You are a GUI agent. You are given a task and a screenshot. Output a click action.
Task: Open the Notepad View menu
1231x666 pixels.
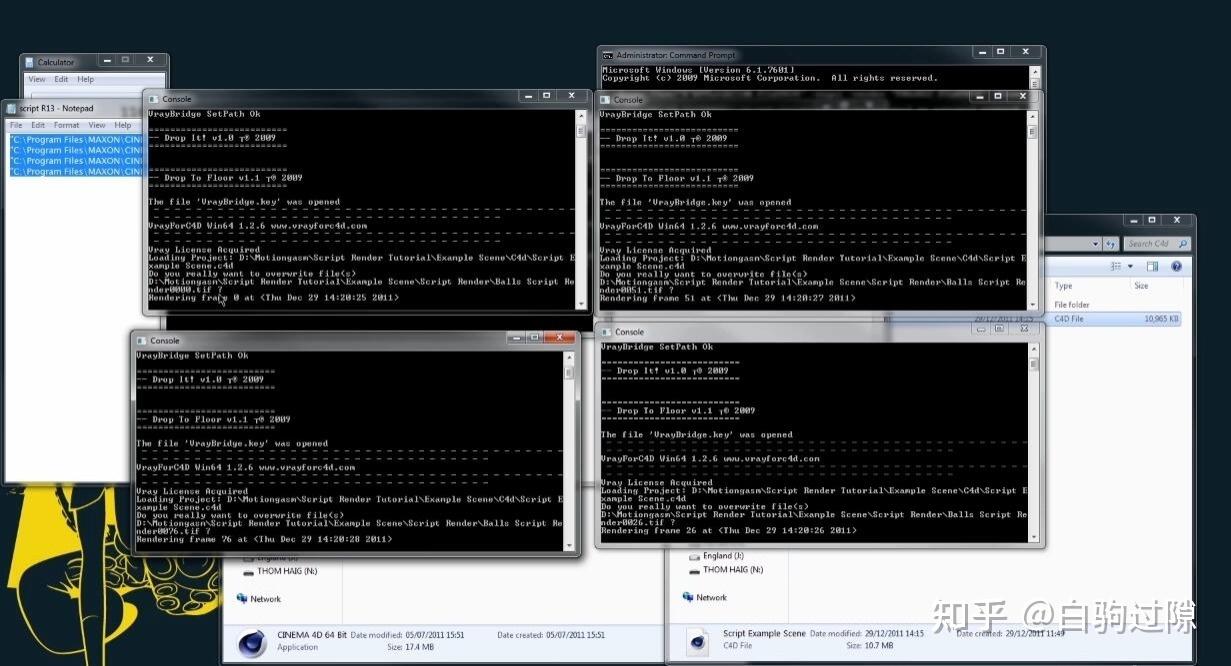tap(97, 125)
